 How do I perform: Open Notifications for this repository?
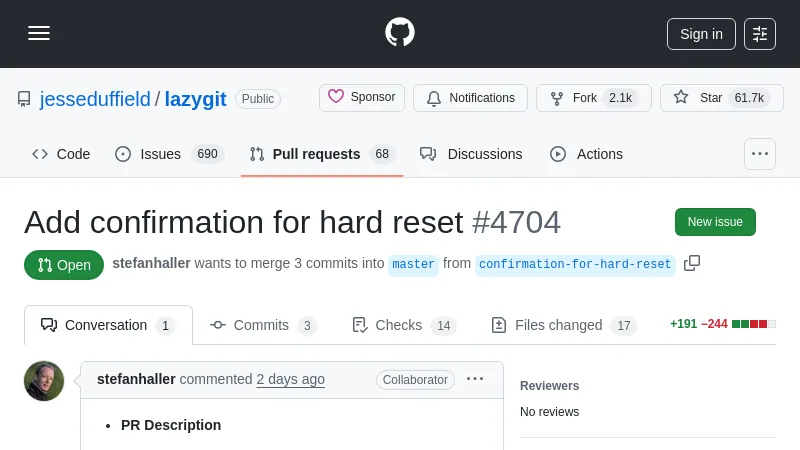pyautogui.click(x=470, y=98)
